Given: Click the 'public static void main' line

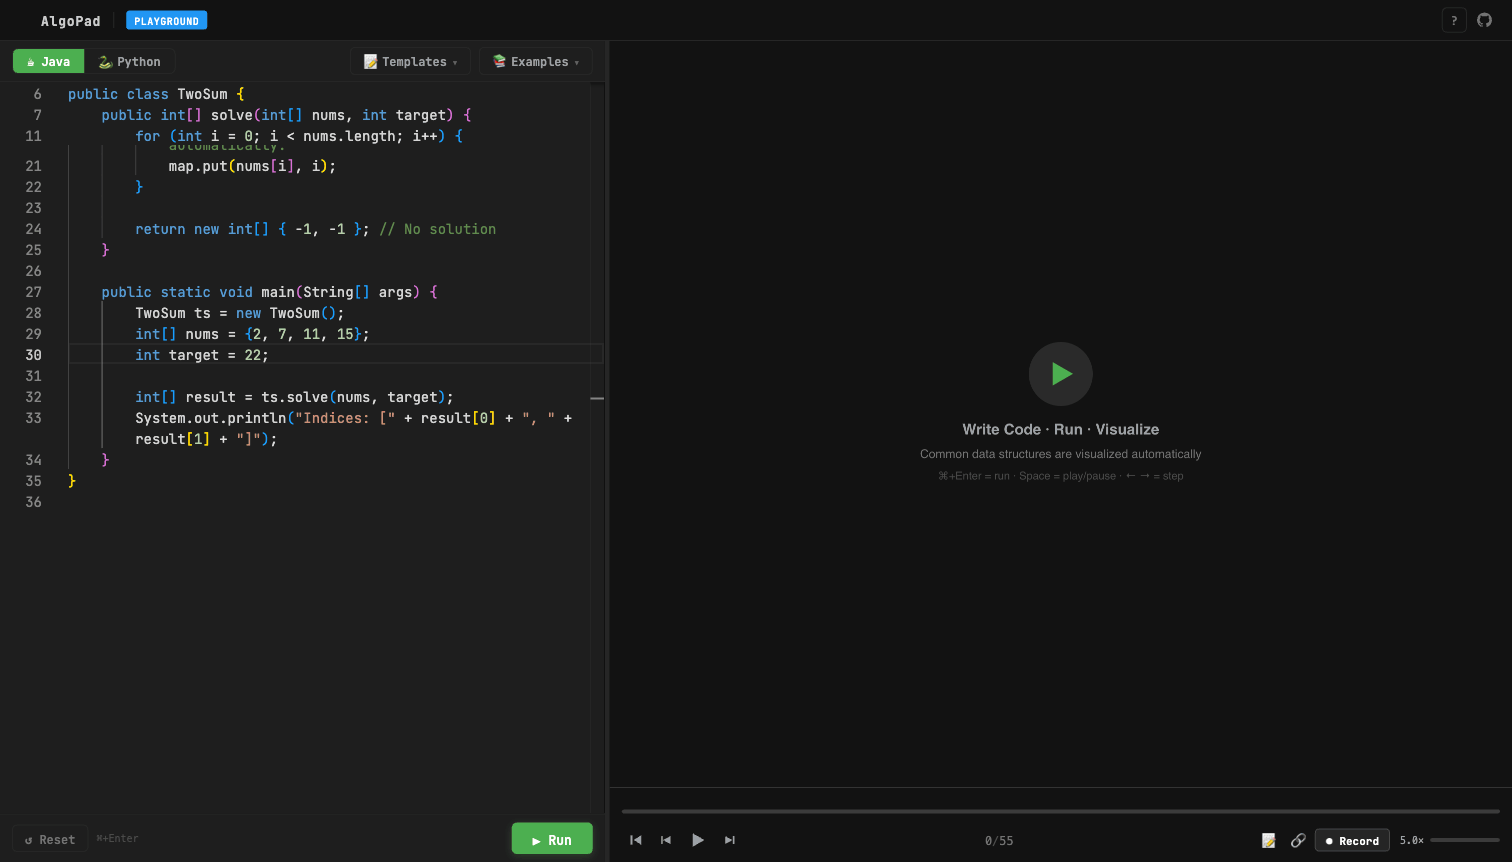Looking at the screenshot, I should coord(269,292).
